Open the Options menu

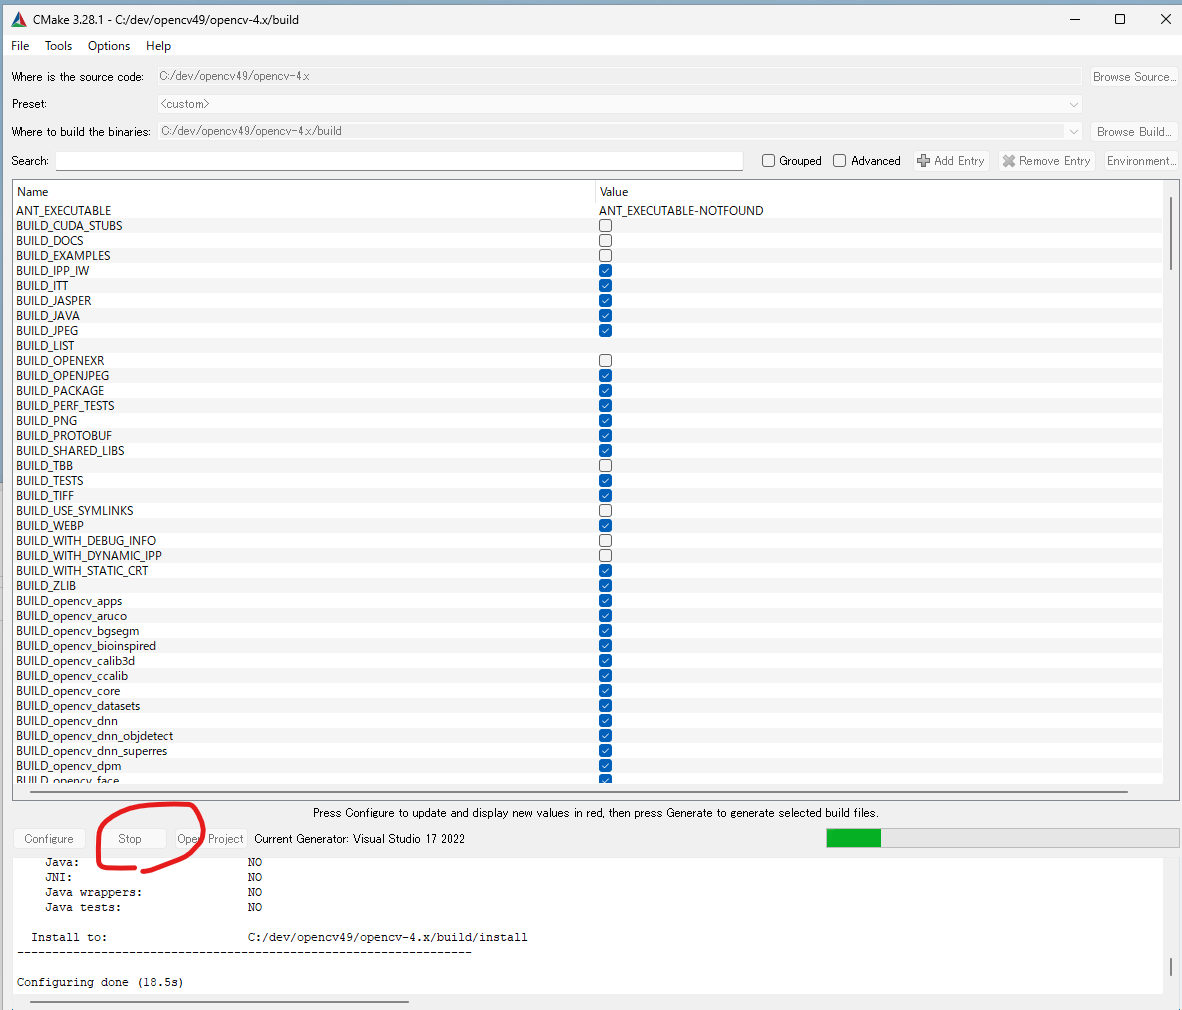coord(109,46)
